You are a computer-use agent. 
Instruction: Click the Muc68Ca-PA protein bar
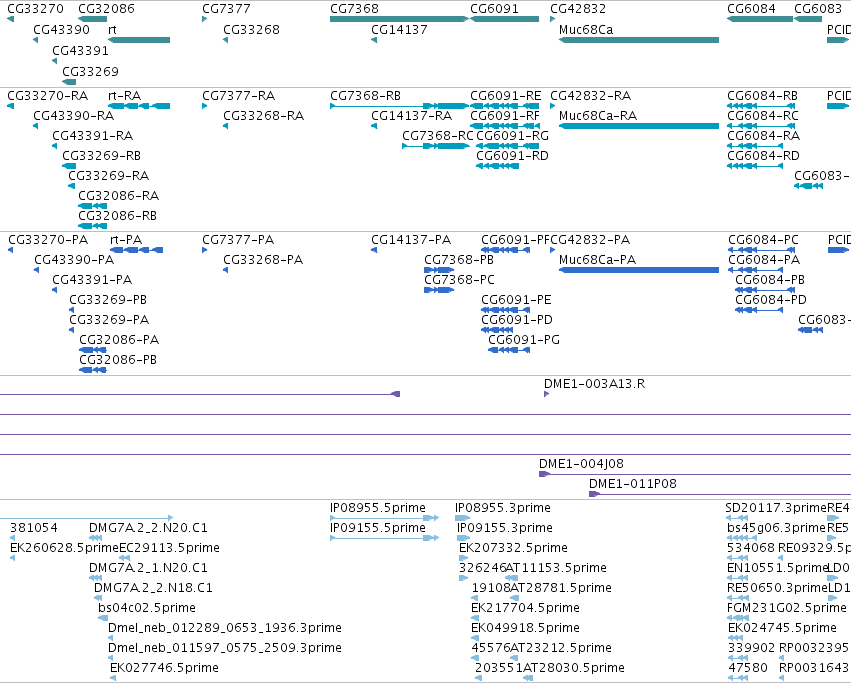pos(639,270)
